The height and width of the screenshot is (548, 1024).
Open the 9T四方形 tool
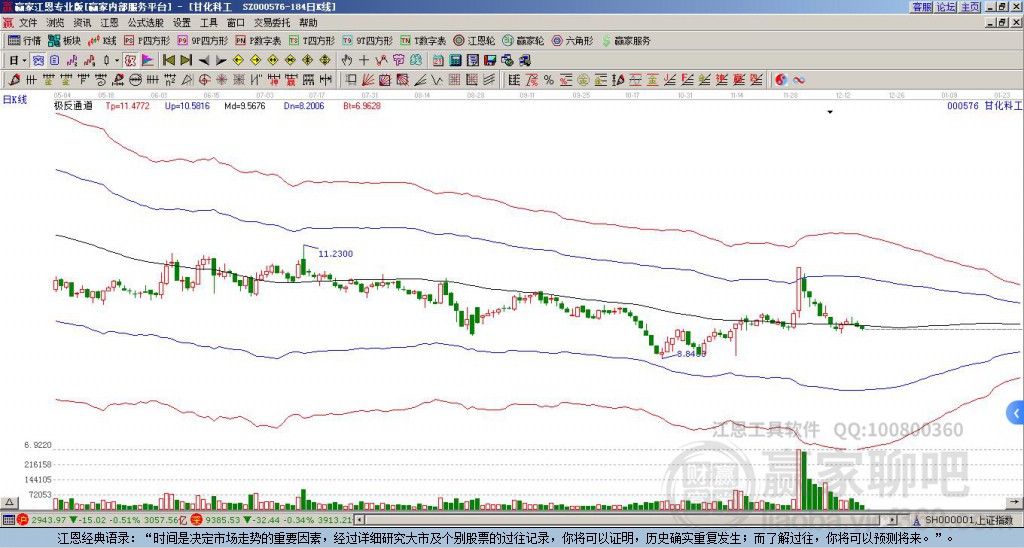tap(368, 41)
